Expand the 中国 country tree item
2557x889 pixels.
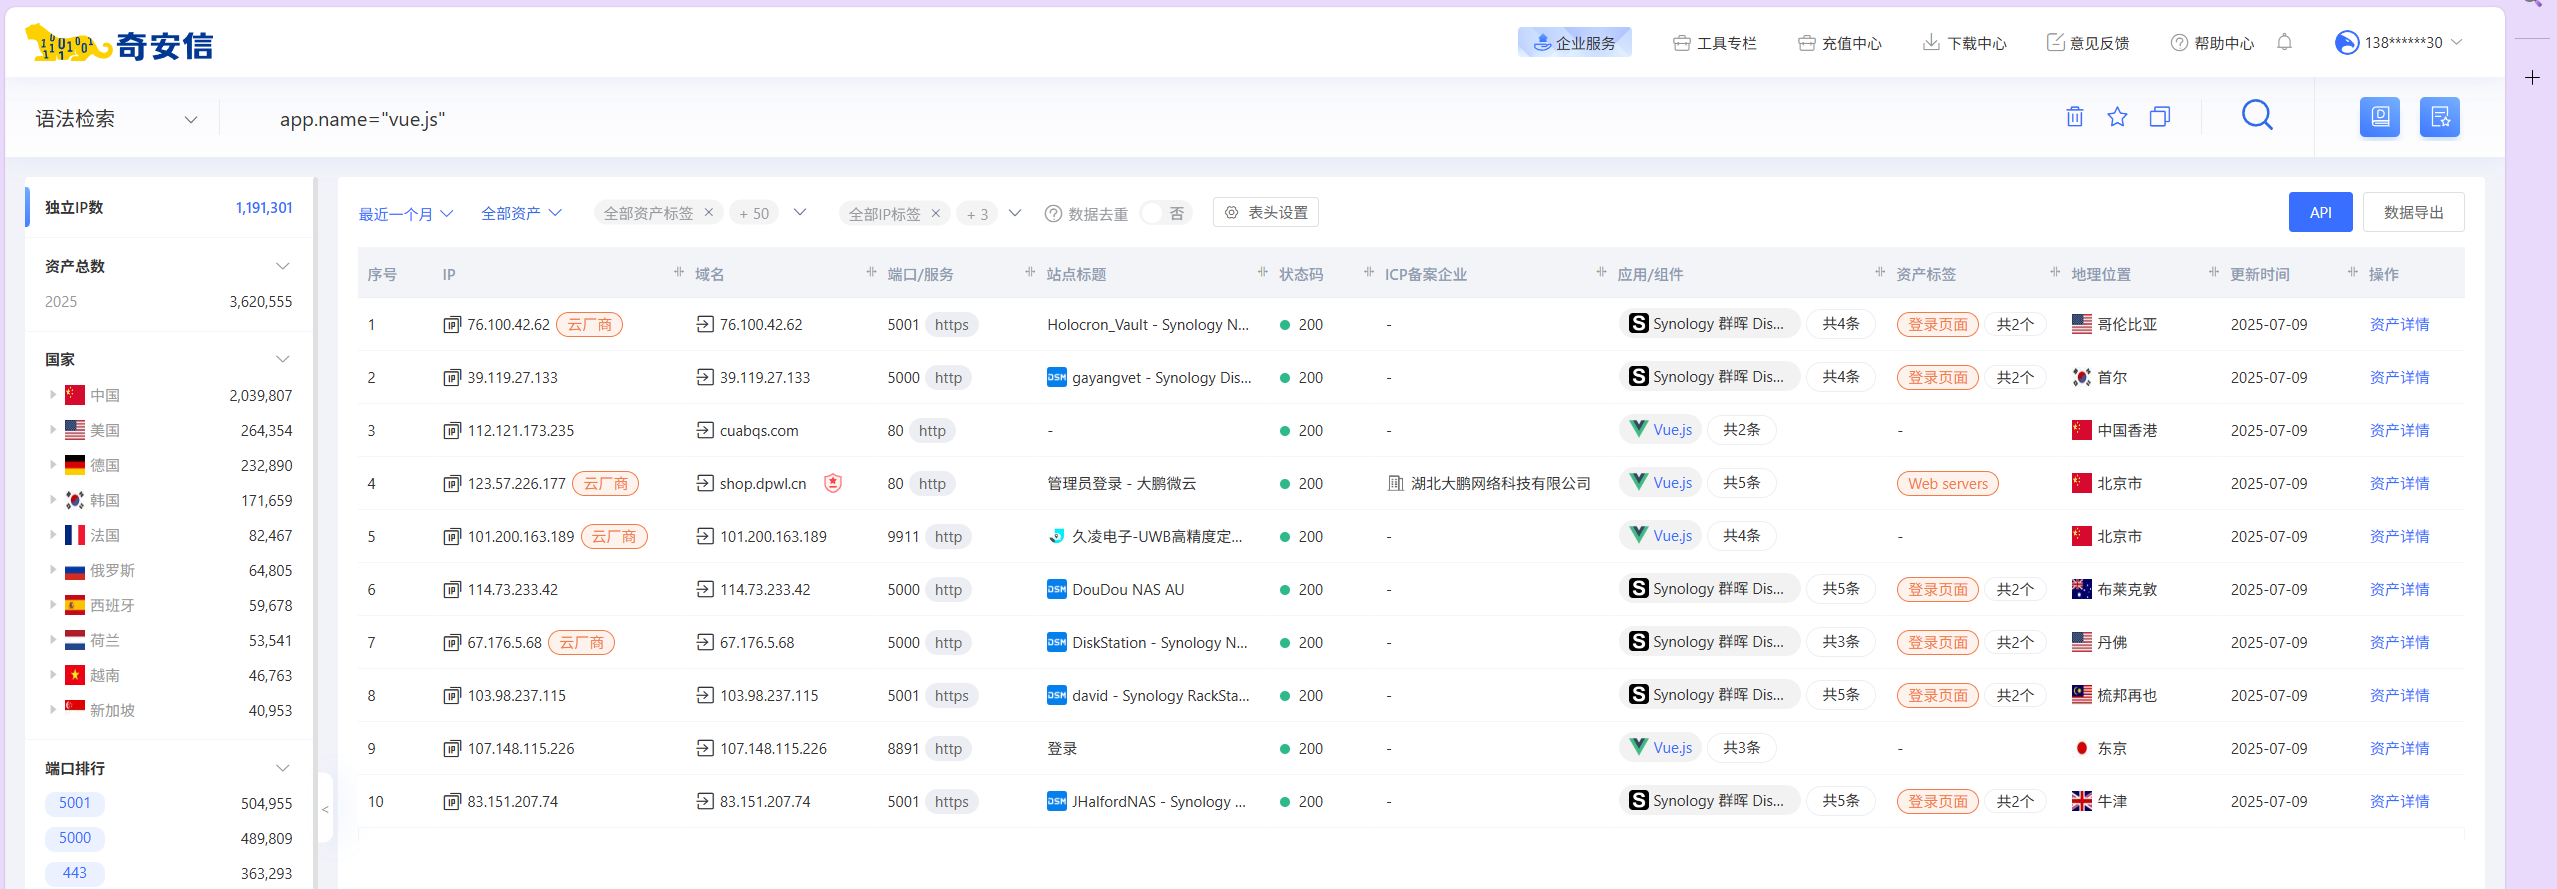click(x=53, y=395)
